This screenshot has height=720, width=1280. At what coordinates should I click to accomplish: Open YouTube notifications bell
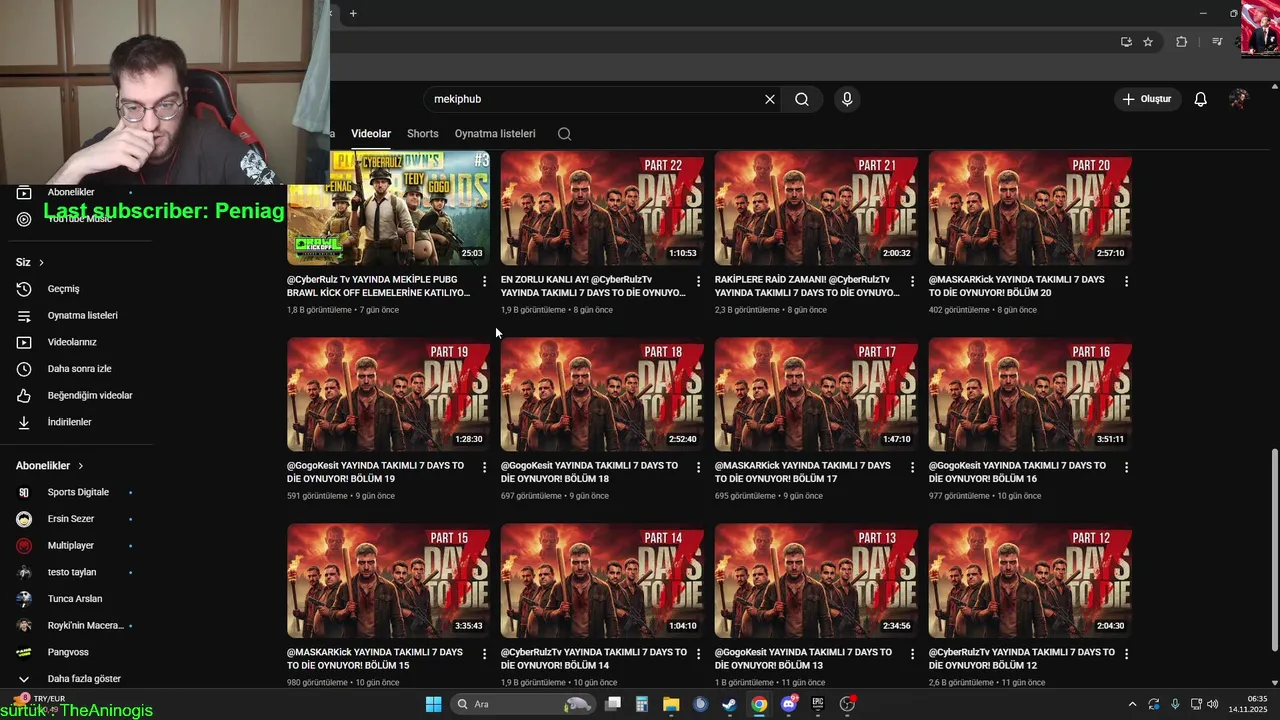click(1201, 99)
